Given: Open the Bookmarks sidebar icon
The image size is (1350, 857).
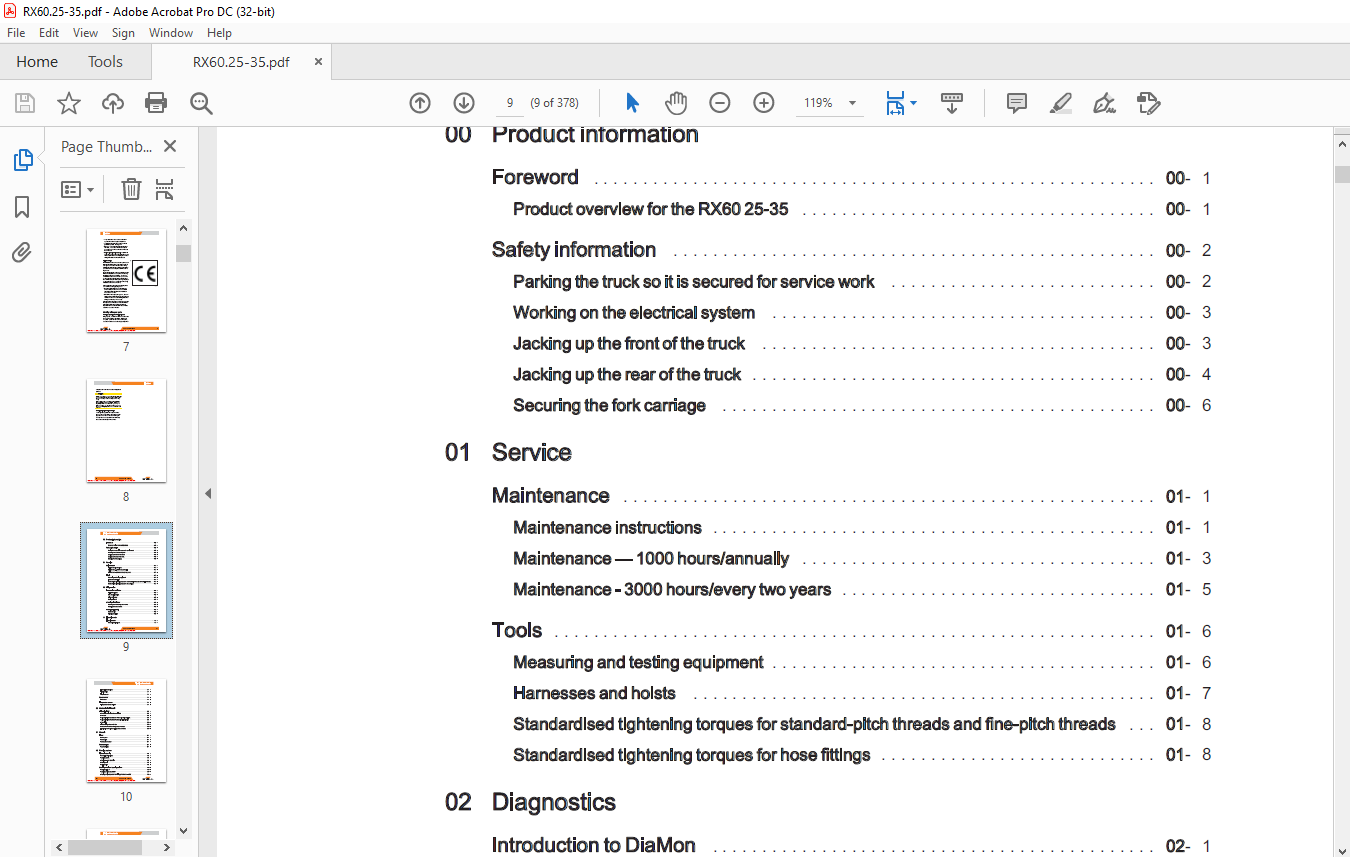Looking at the screenshot, I should tap(22, 207).
